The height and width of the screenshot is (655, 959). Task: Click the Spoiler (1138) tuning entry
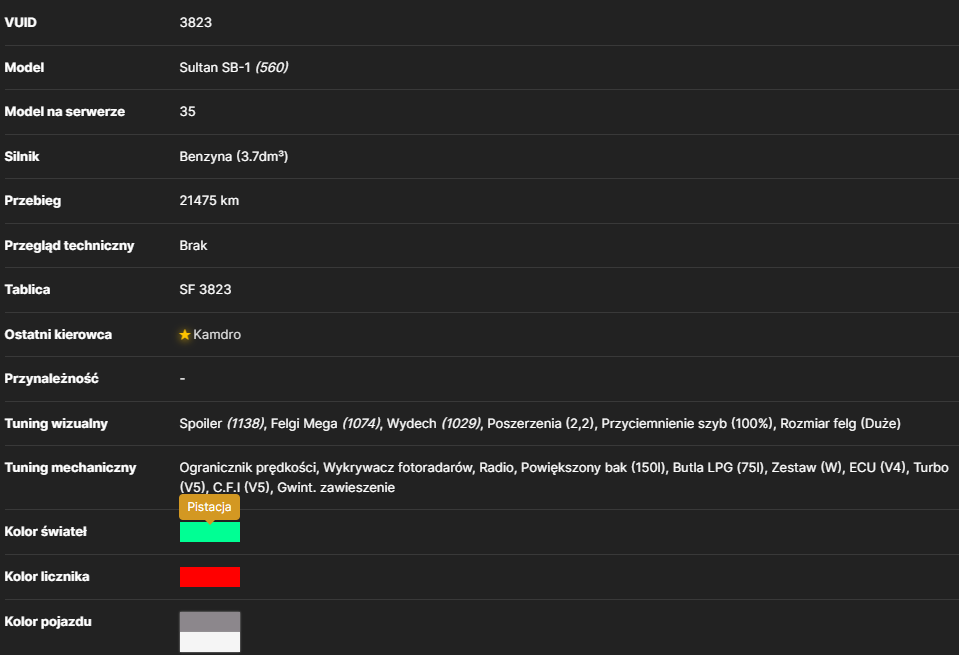coord(221,423)
